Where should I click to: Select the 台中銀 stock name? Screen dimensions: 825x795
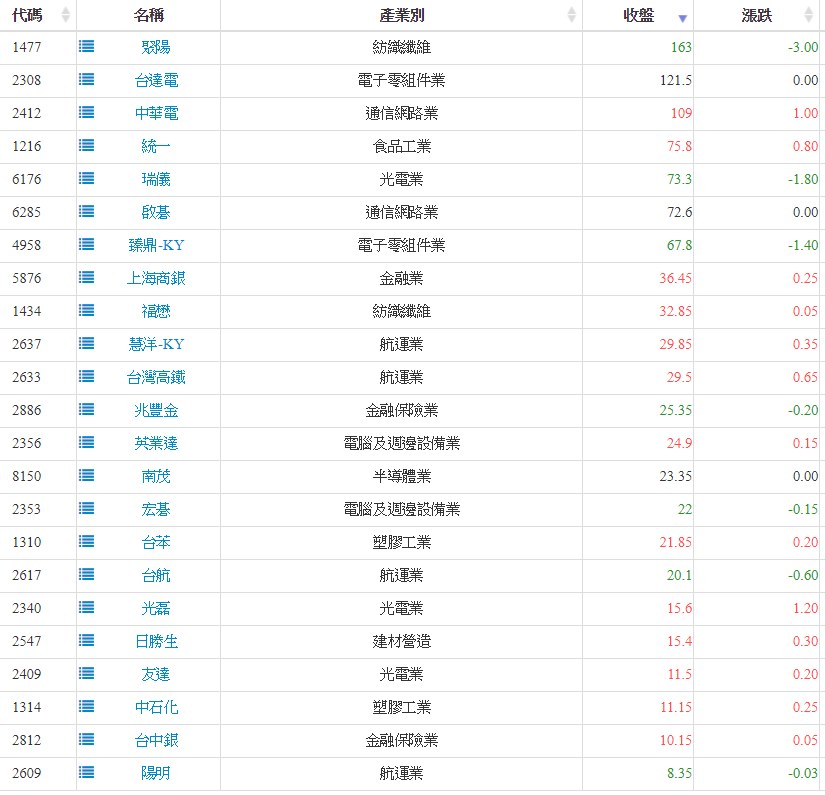coord(156,740)
